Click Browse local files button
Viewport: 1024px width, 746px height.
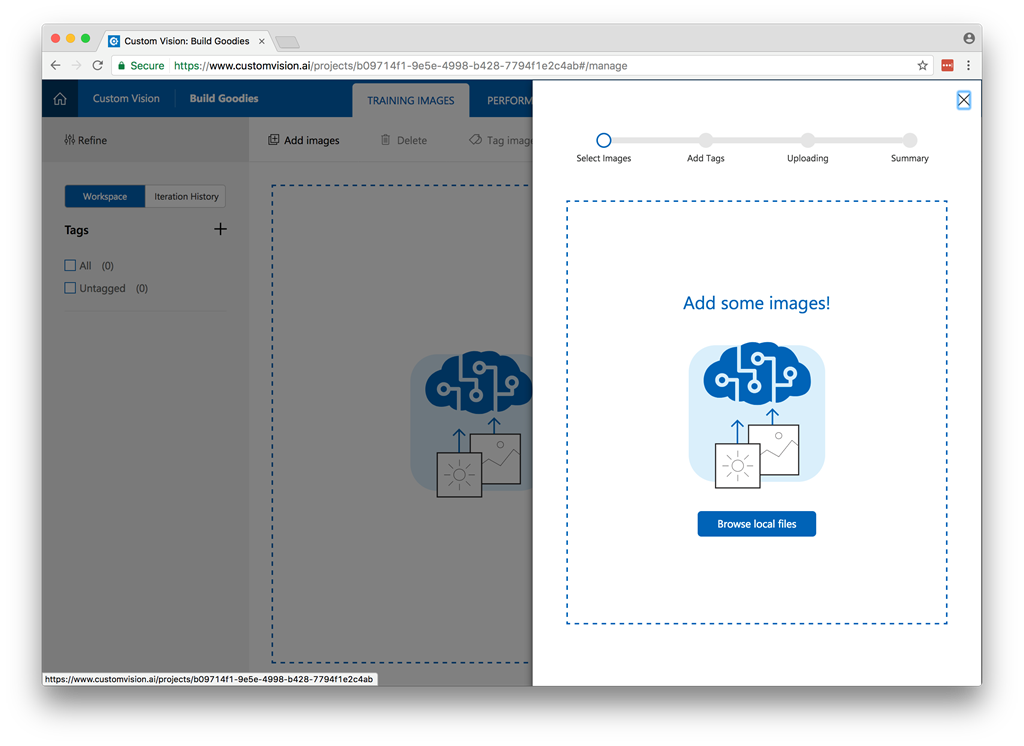756,524
